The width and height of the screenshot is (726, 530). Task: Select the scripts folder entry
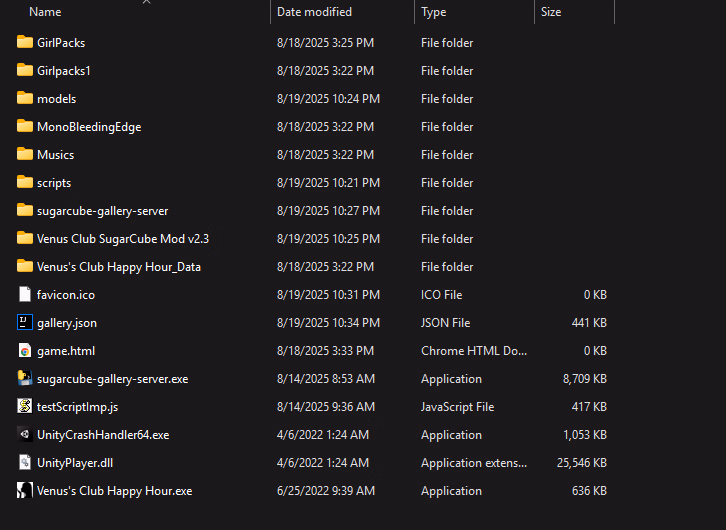pyautogui.click(x=54, y=183)
